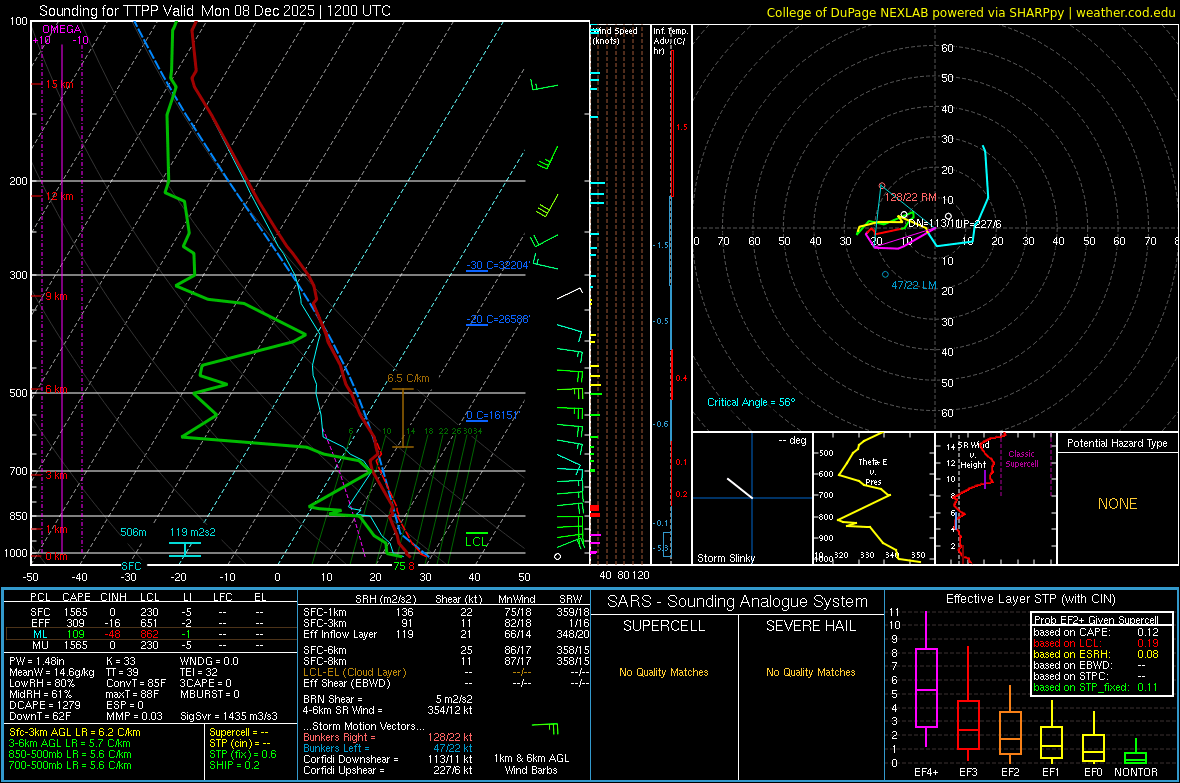
Task: Click the 'Effective Layer STP (with CIN)' title
Action: (1030, 599)
